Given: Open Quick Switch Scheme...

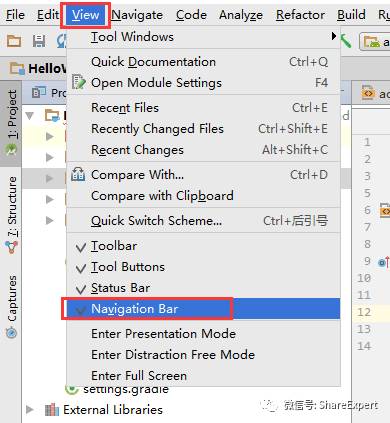Looking at the screenshot, I should (203, 221).
